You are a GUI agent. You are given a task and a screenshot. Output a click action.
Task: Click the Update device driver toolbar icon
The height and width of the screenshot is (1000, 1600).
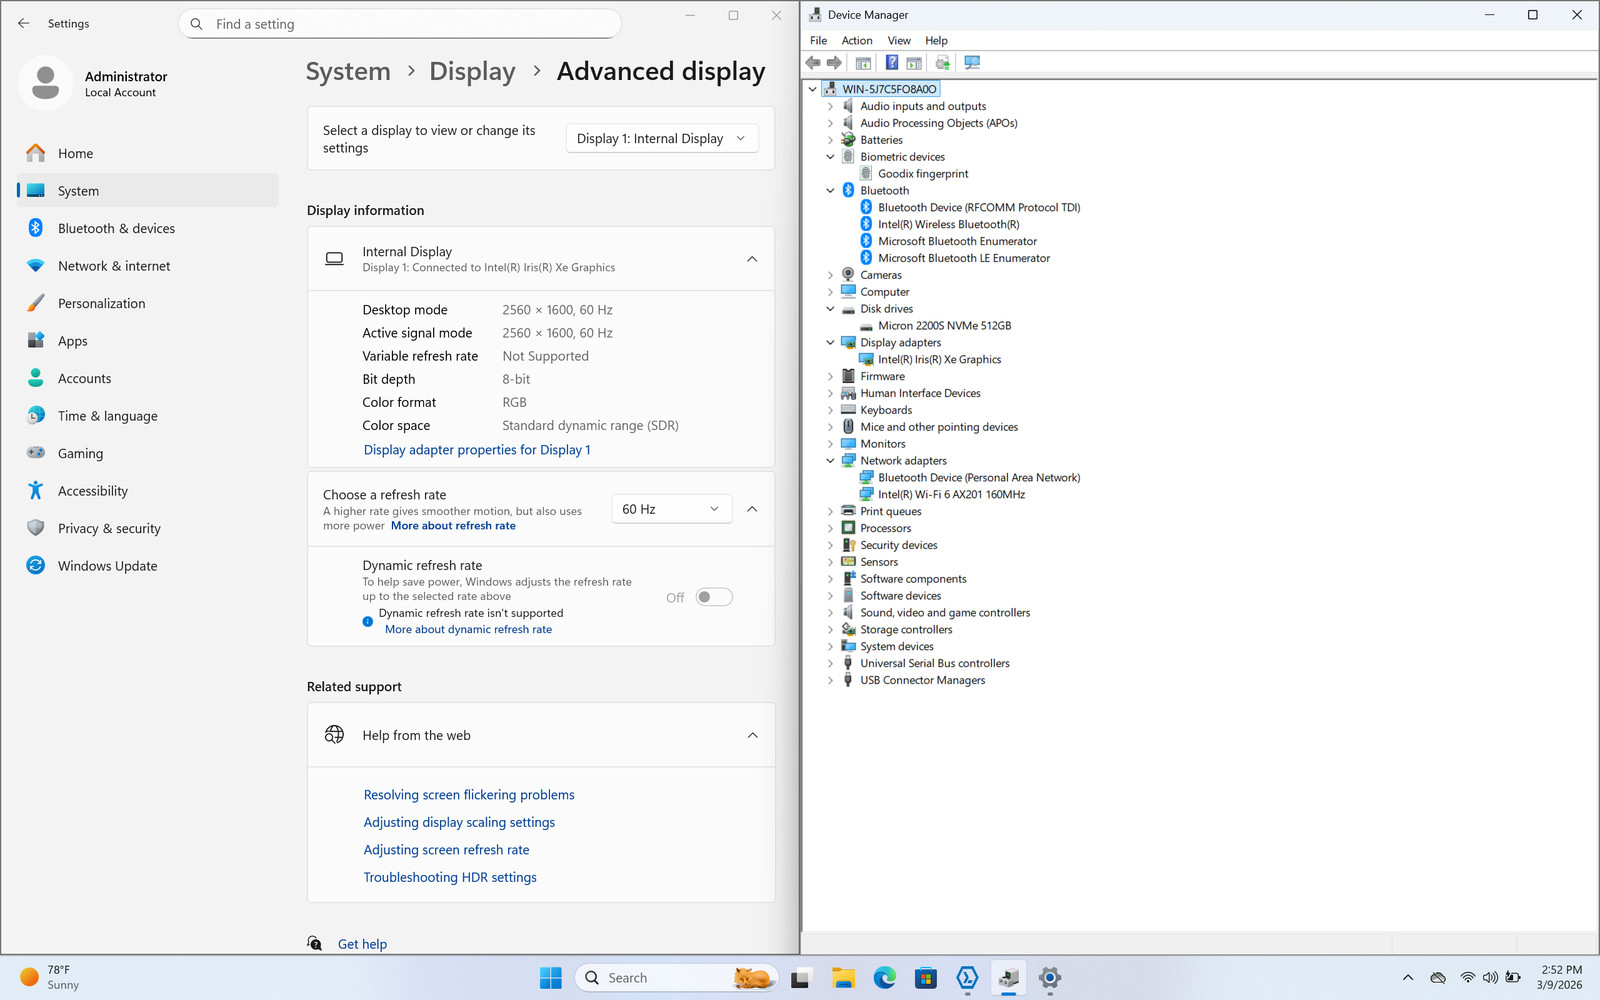(x=942, y=63)
